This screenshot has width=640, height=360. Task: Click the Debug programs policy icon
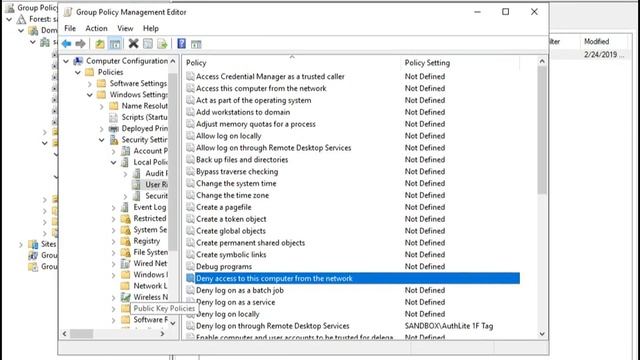click(190, 267)
